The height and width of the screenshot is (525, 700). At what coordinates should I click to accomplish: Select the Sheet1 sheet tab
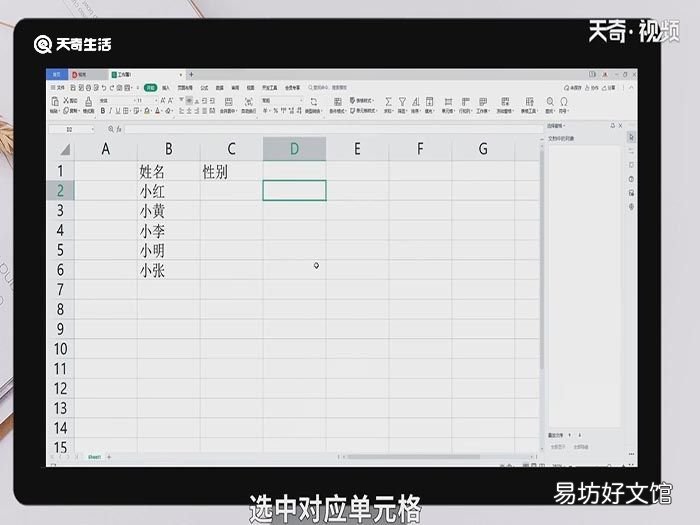point(94,457)
